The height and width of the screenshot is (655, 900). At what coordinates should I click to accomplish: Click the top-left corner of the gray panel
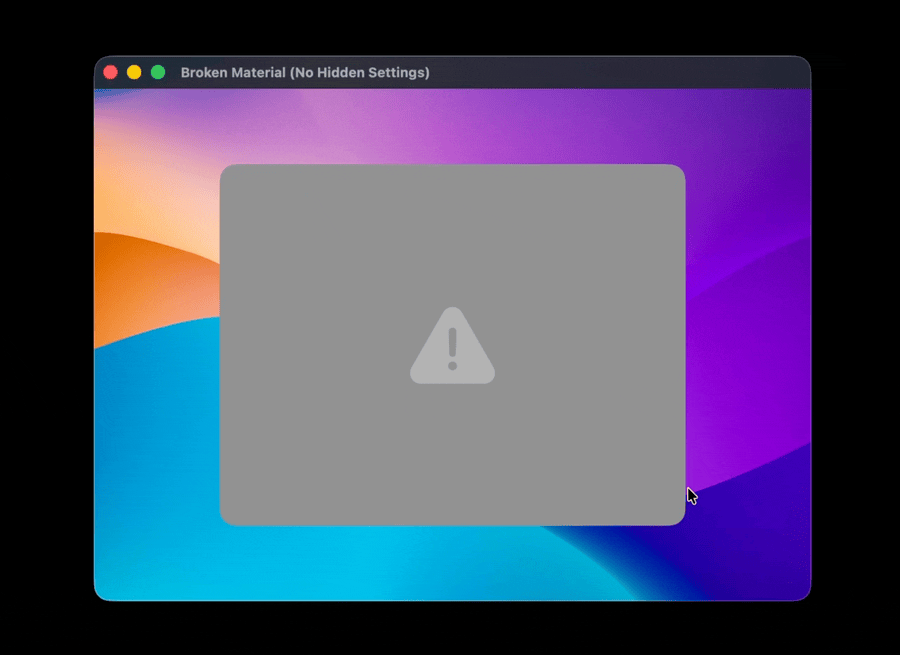click(x=225, y=169)
